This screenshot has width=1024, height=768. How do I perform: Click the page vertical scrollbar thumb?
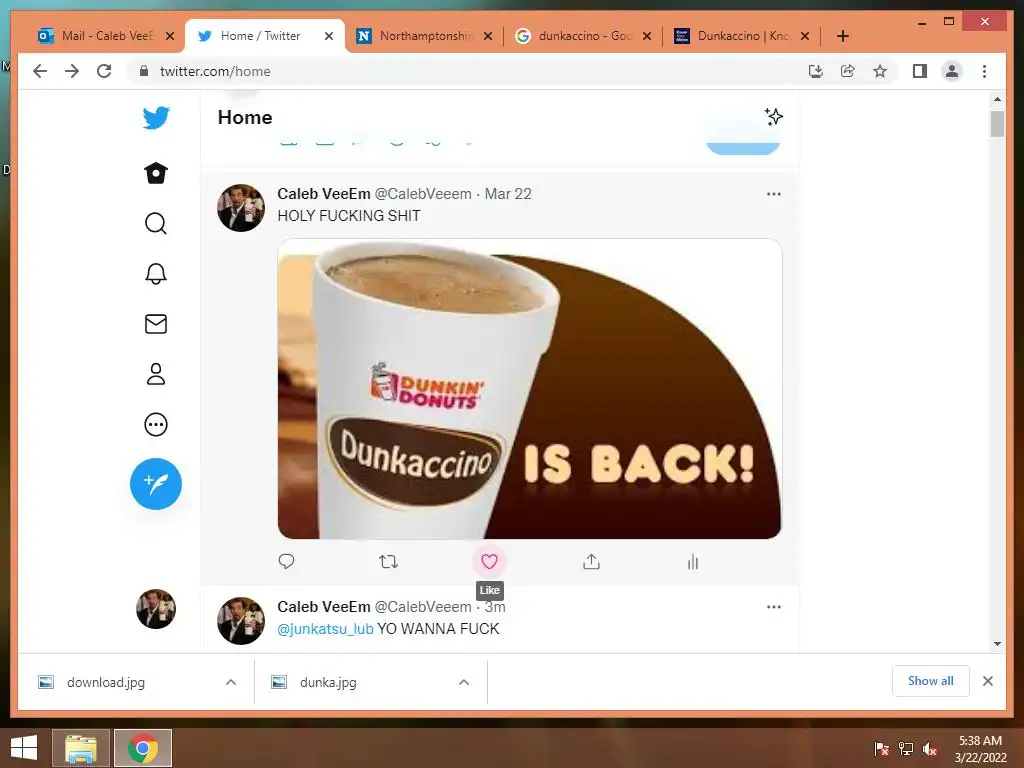[997, 123]
